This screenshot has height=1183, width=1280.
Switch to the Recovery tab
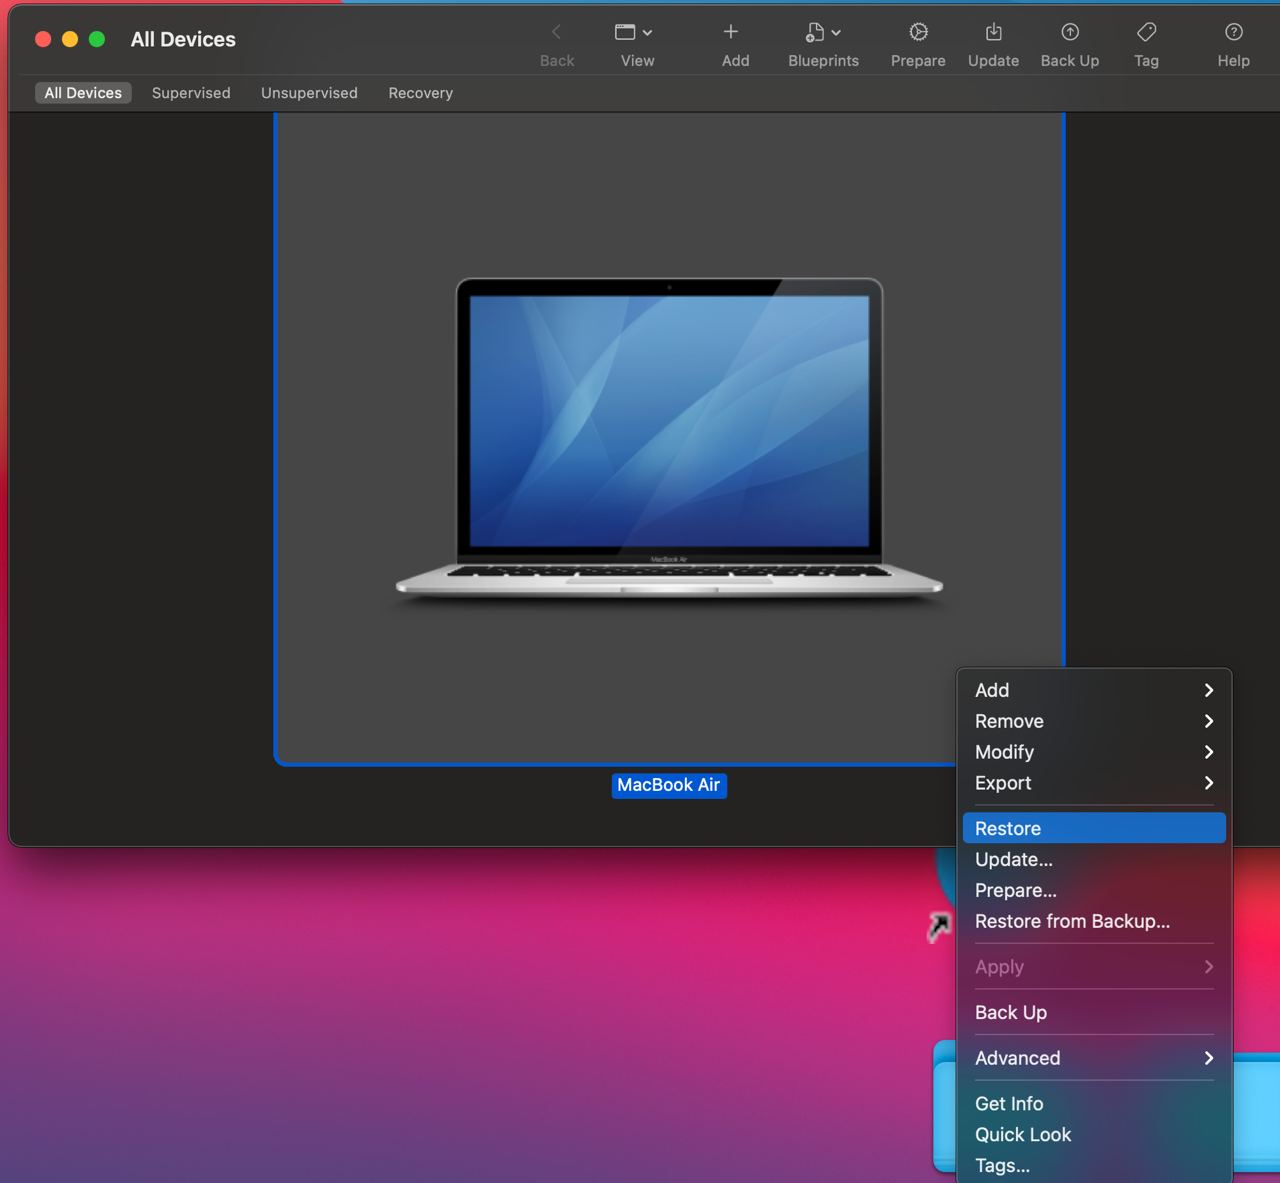420,93
